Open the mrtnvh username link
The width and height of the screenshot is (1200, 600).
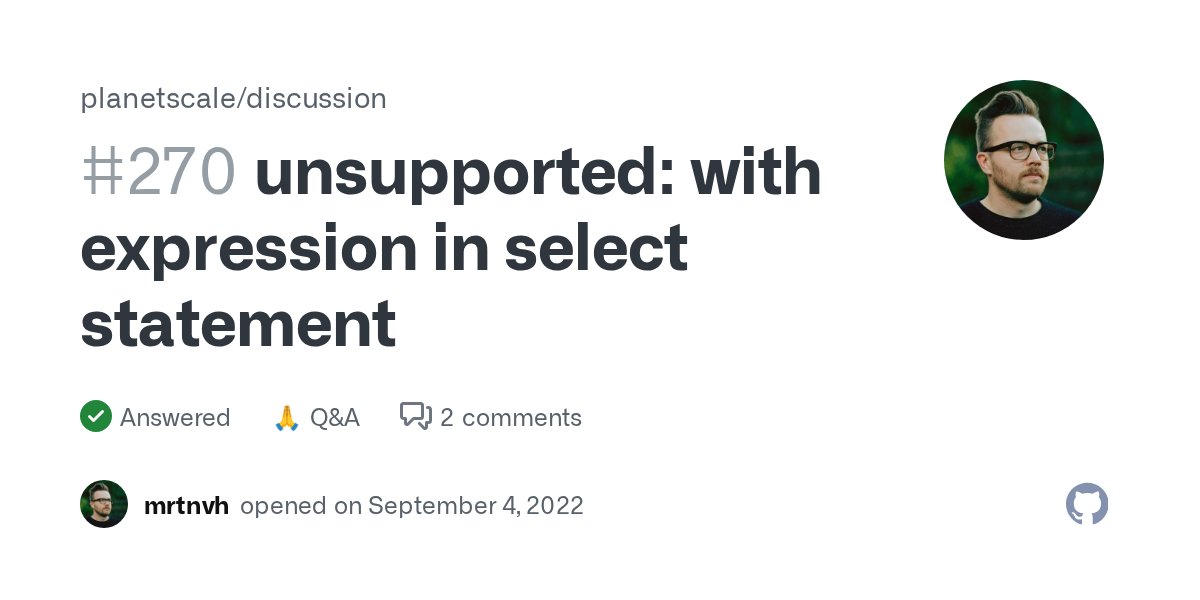click(186, 505)
